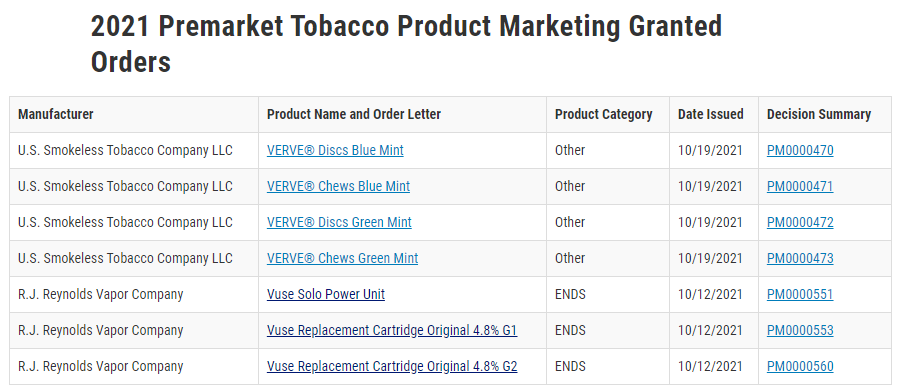View decision summary PM0000473
This screenshot has height=391, width=901.
pos(800,258)
